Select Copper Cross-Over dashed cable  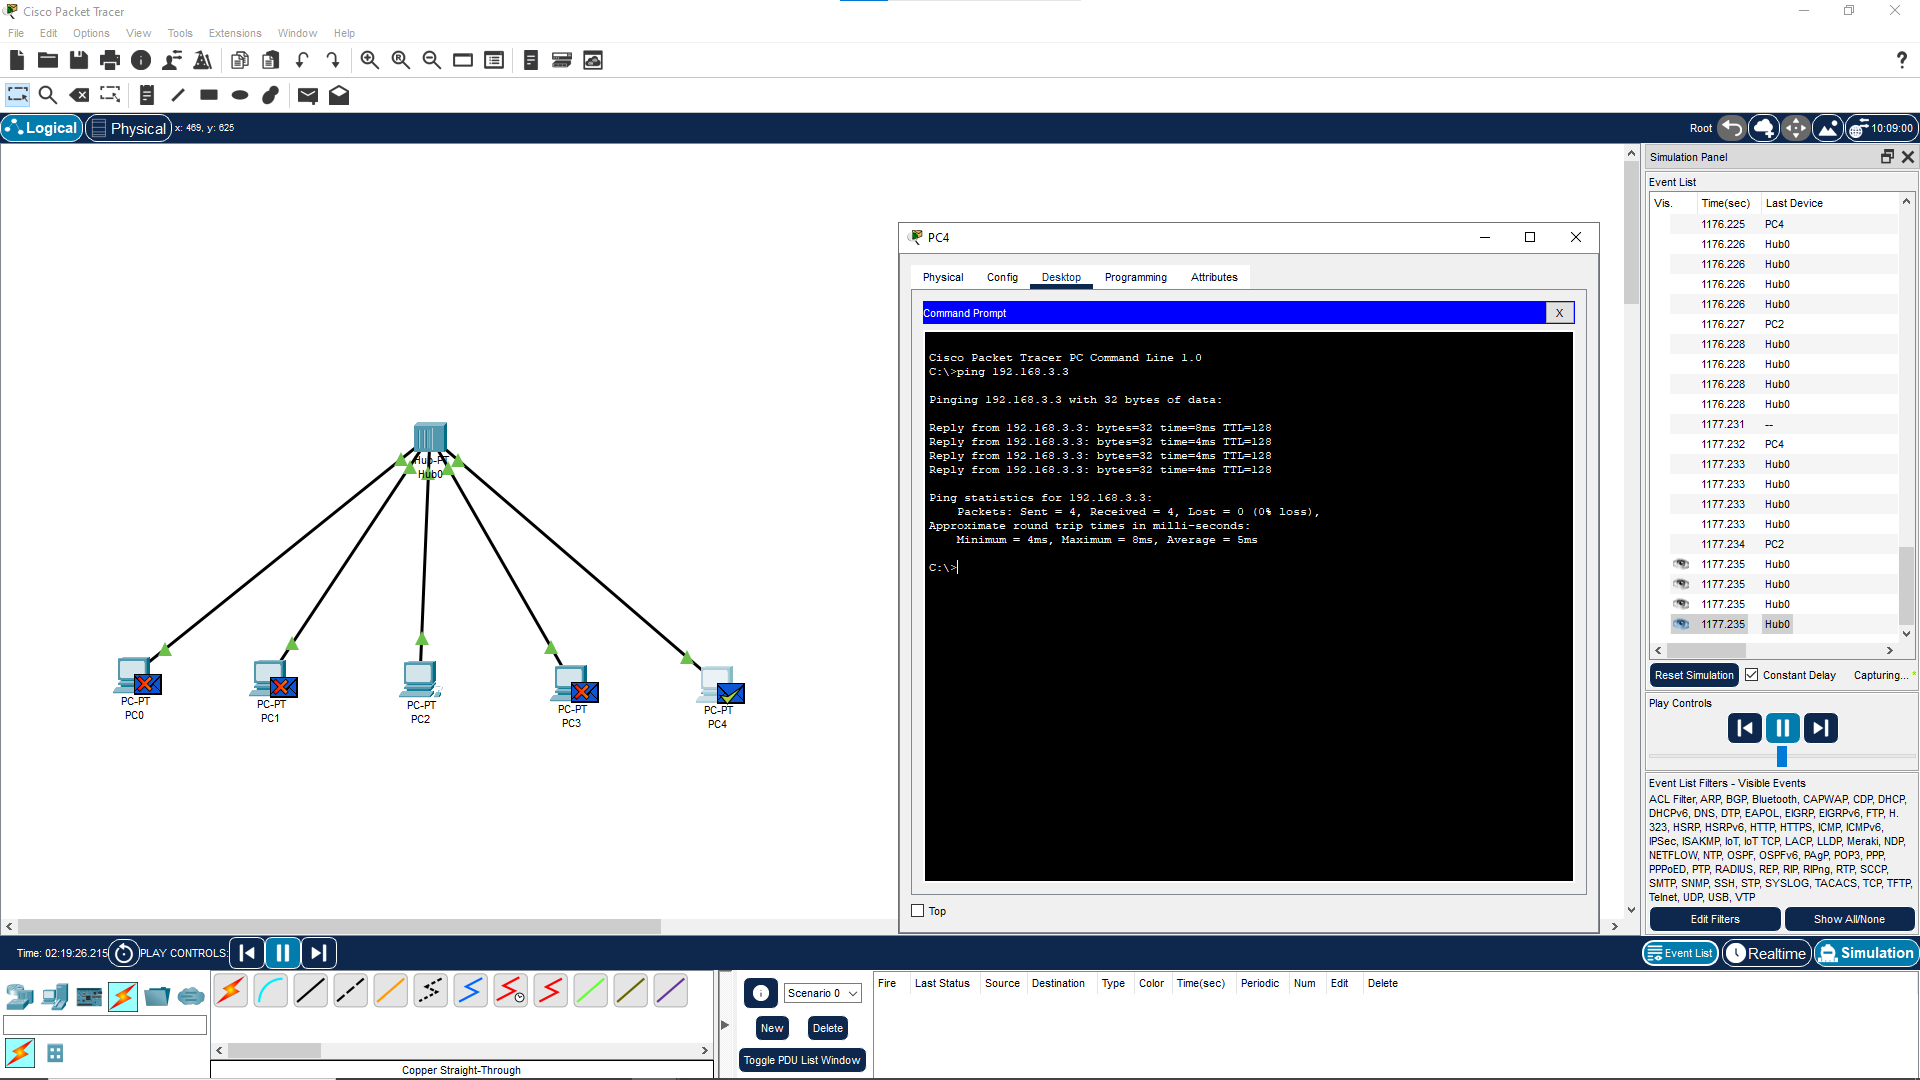pyautogui.click(x=351, y=991)
